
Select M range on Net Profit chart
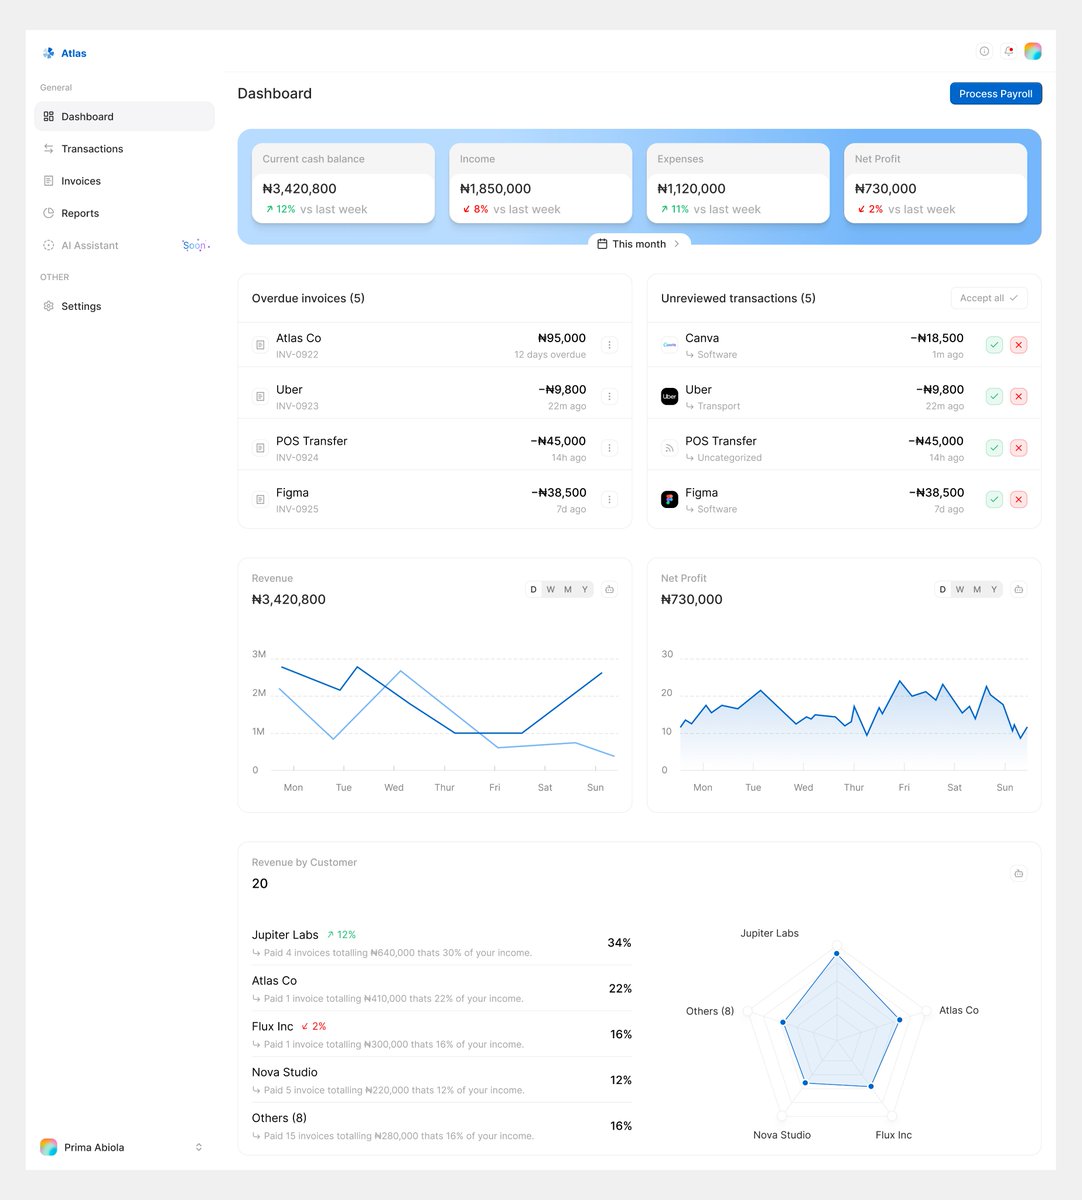(977, 589)
